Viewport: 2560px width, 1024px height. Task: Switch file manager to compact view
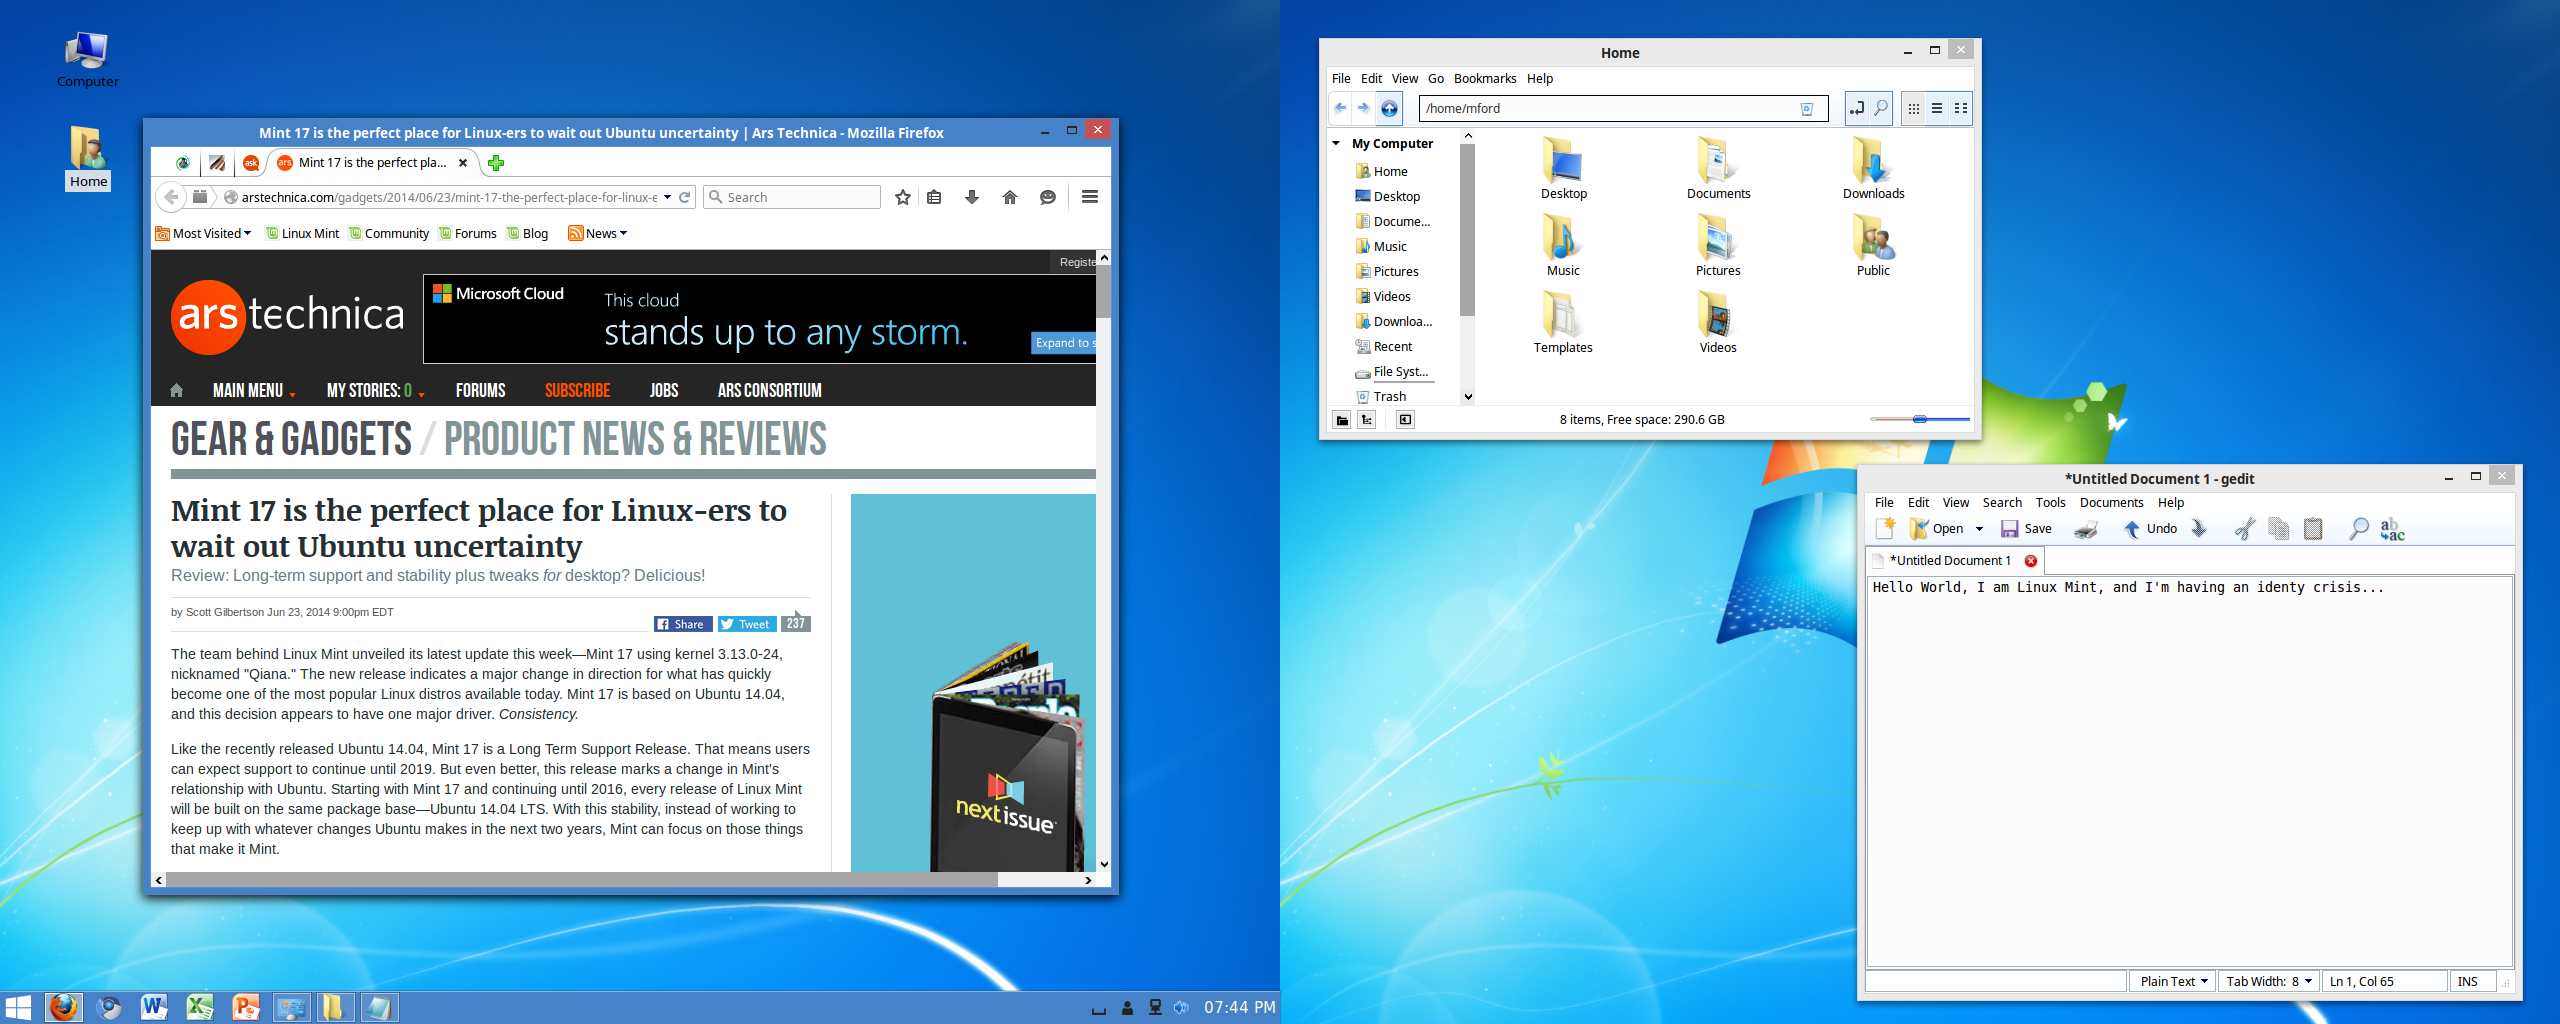(x=1961, y=108)
